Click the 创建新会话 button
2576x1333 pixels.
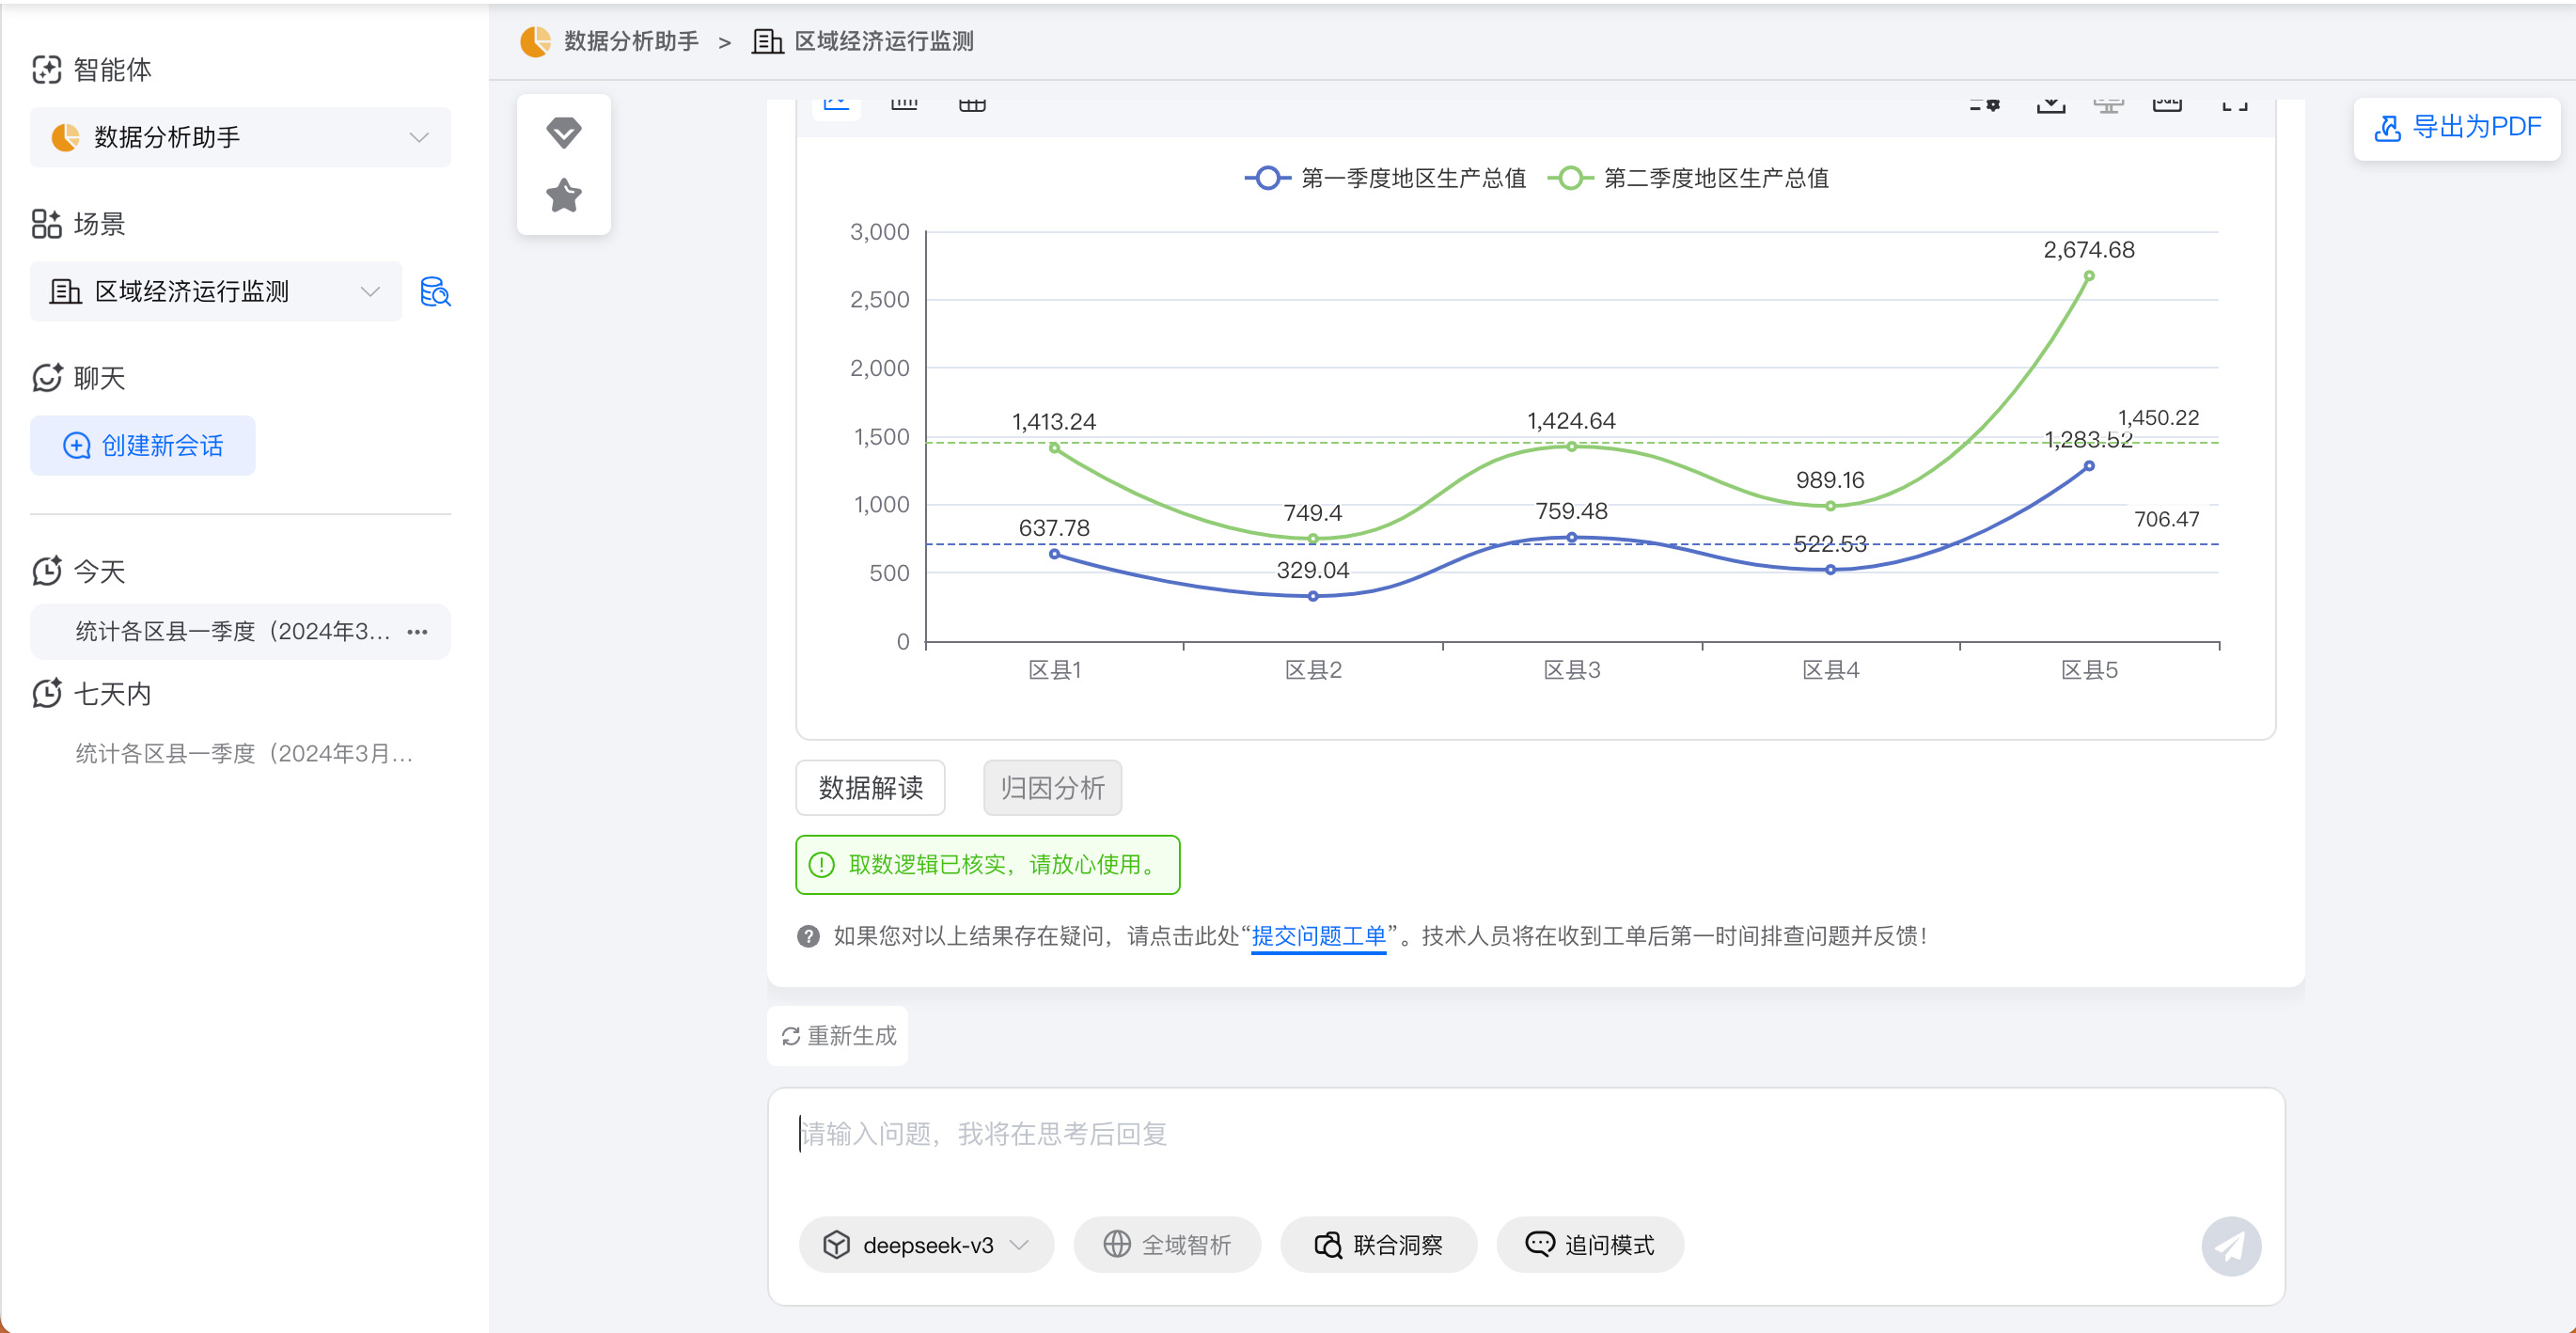click(x=143, y=446)
